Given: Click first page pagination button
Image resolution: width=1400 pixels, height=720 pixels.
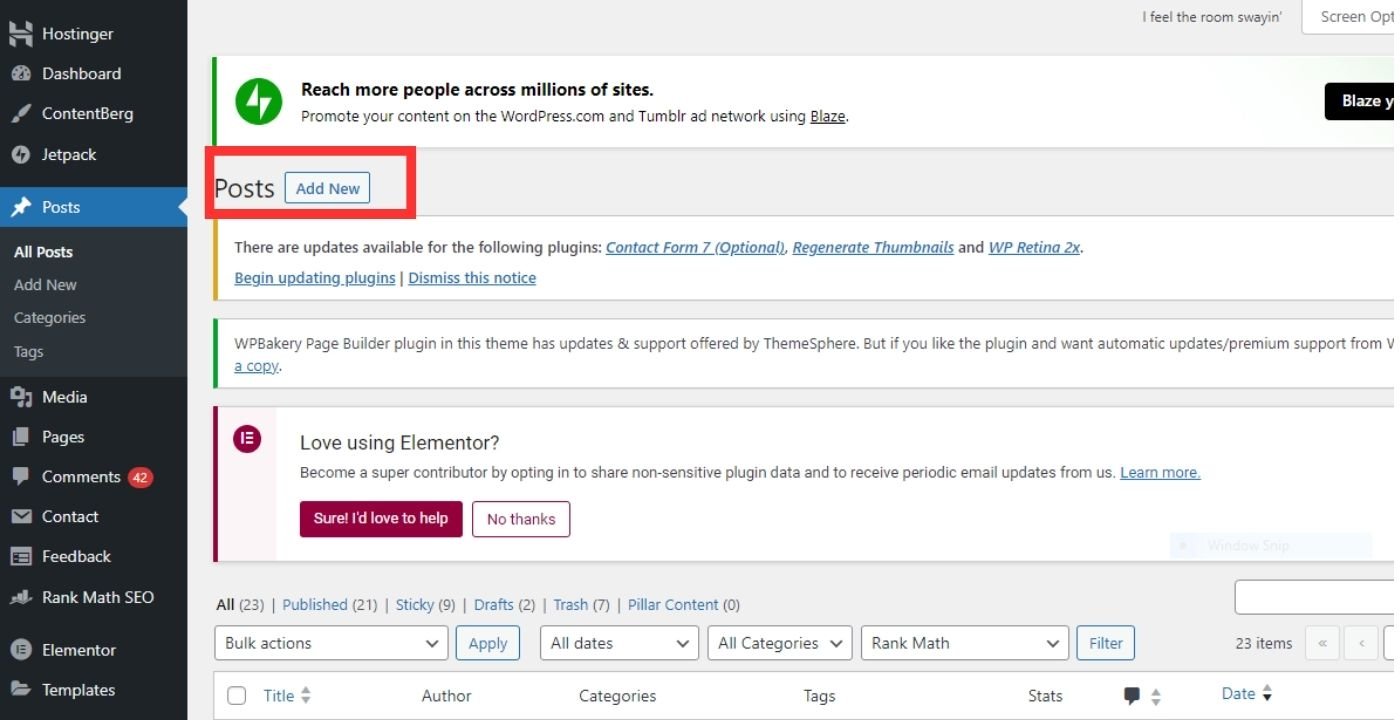Looking at the screenshot, I should [1322, 643].
